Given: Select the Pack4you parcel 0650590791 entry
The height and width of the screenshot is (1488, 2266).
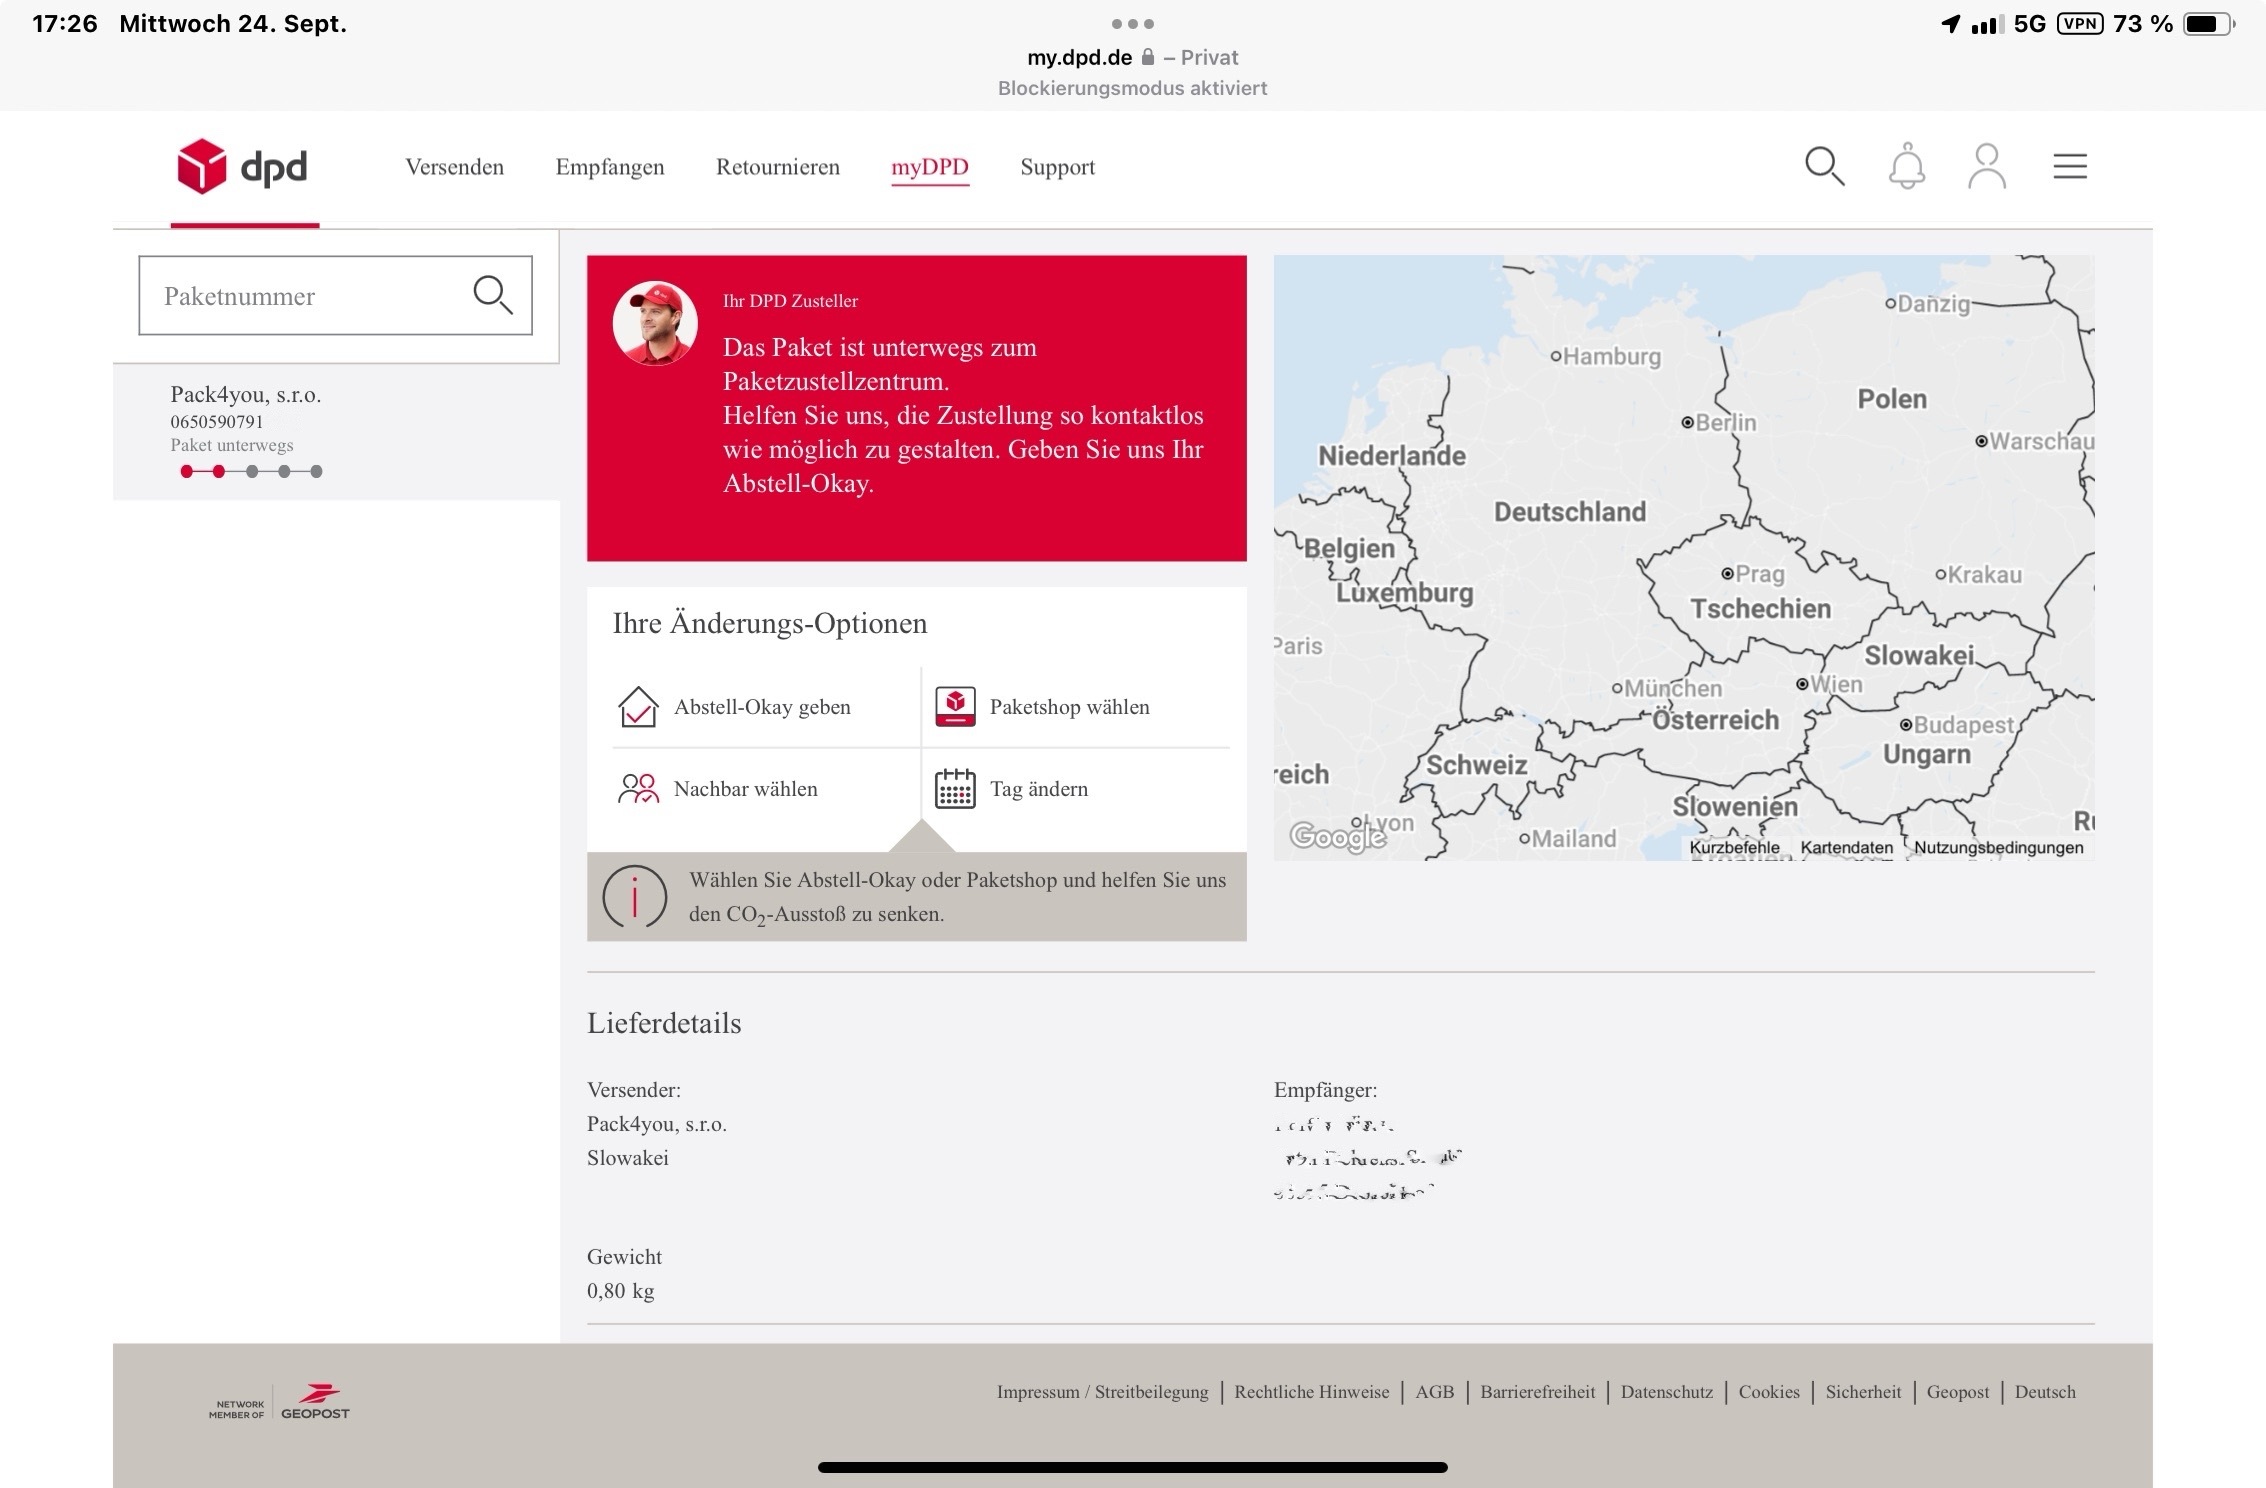Looking at the screenshot, I should click(x=336, y=432).
